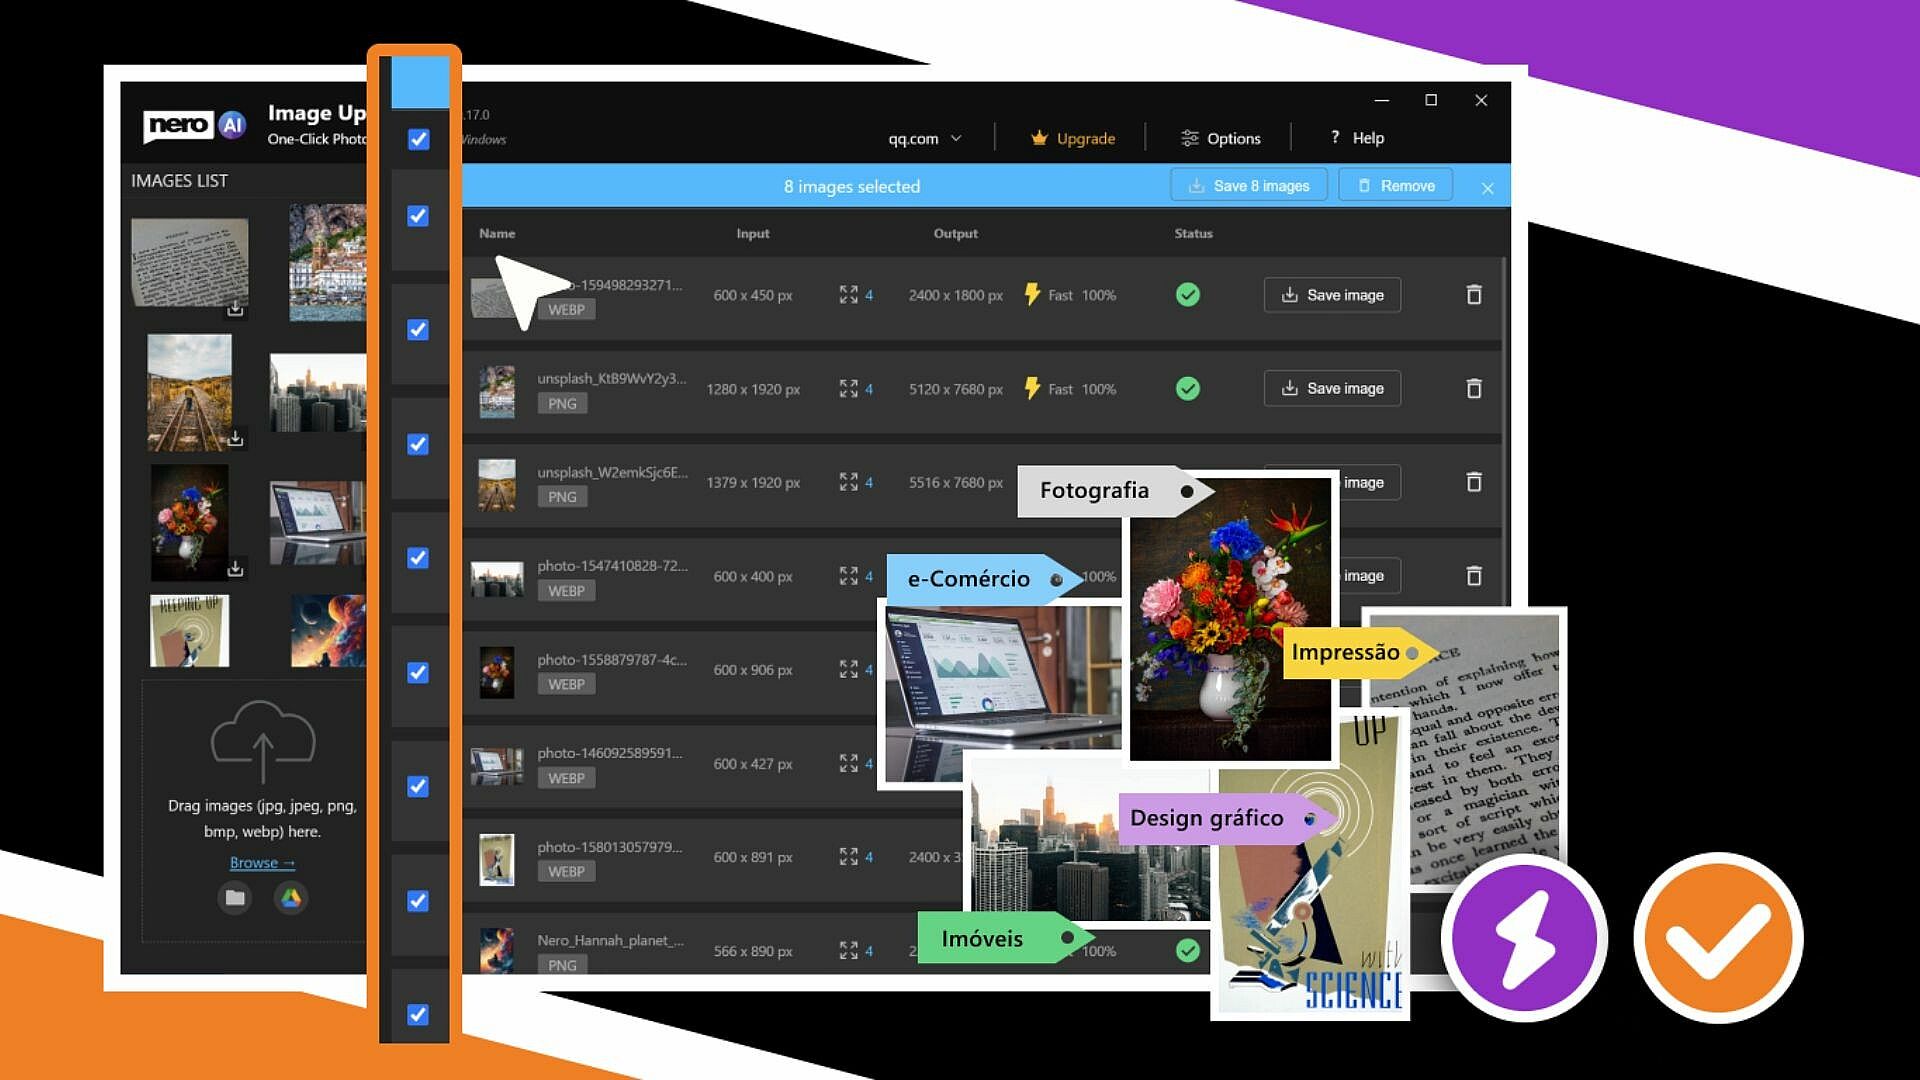Open the Help menu
The width and height of the screenshot is (1920, 1080).
click(x=1357, y=138)
